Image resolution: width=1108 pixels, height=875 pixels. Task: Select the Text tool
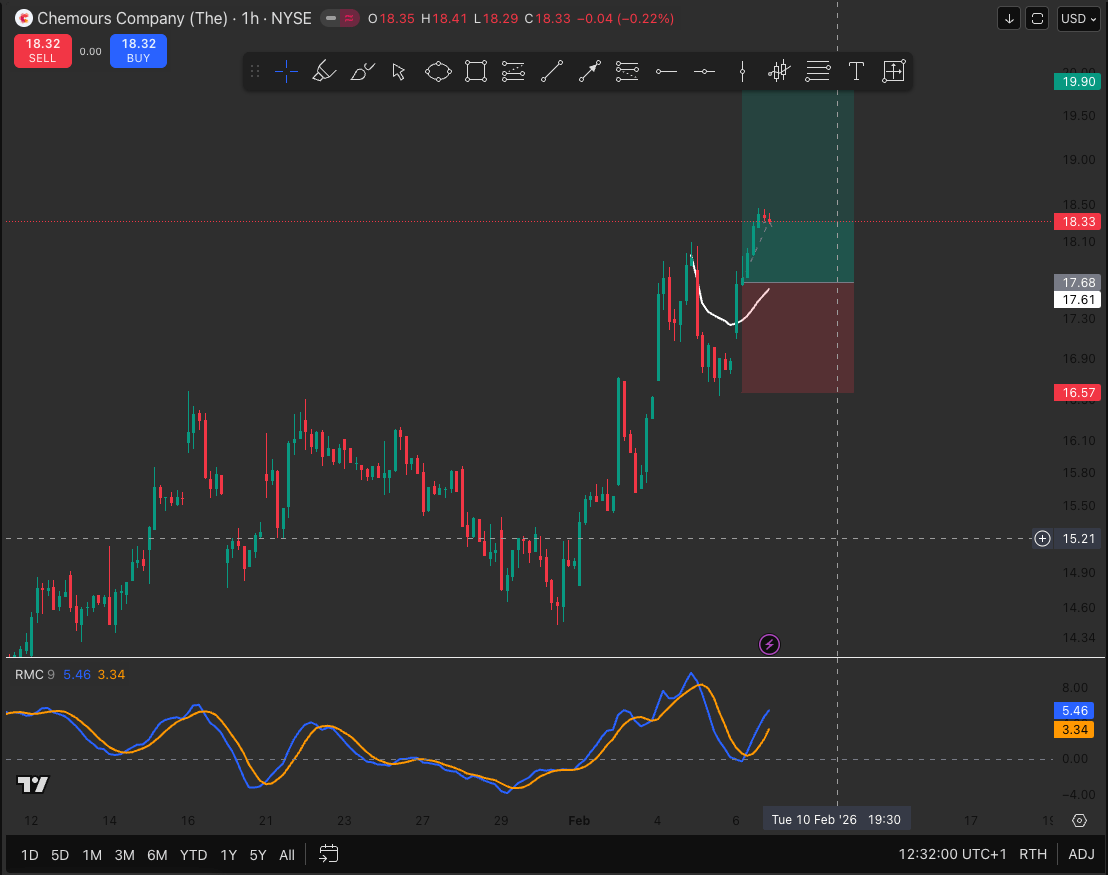point(856,71)
